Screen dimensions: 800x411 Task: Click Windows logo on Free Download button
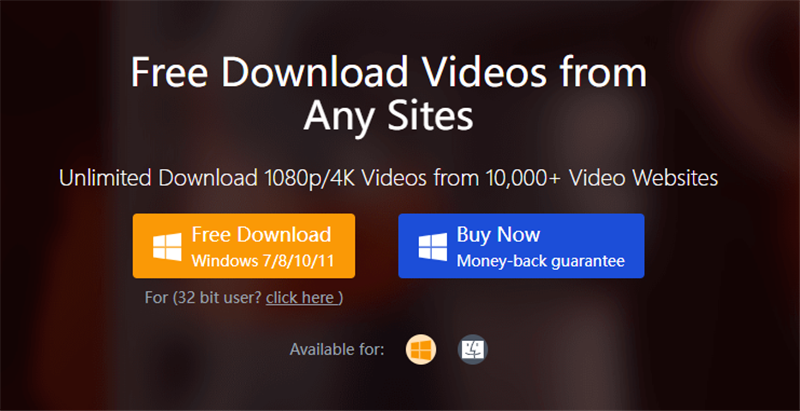tap(167, 247)
